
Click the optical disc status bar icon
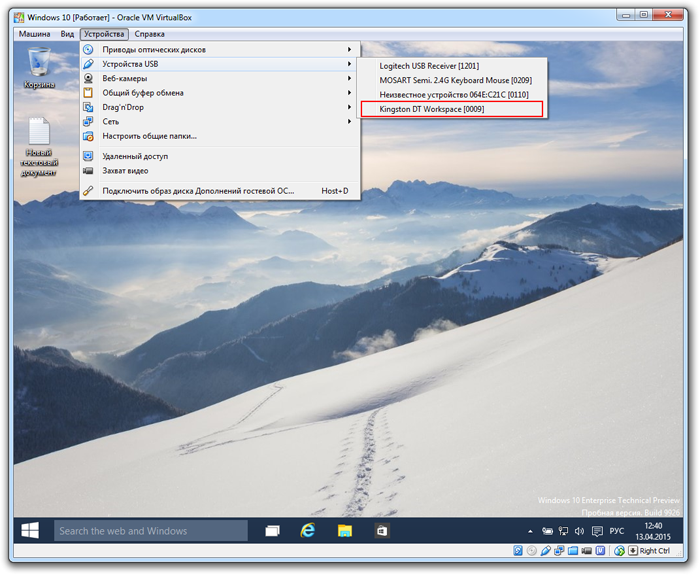532,550
